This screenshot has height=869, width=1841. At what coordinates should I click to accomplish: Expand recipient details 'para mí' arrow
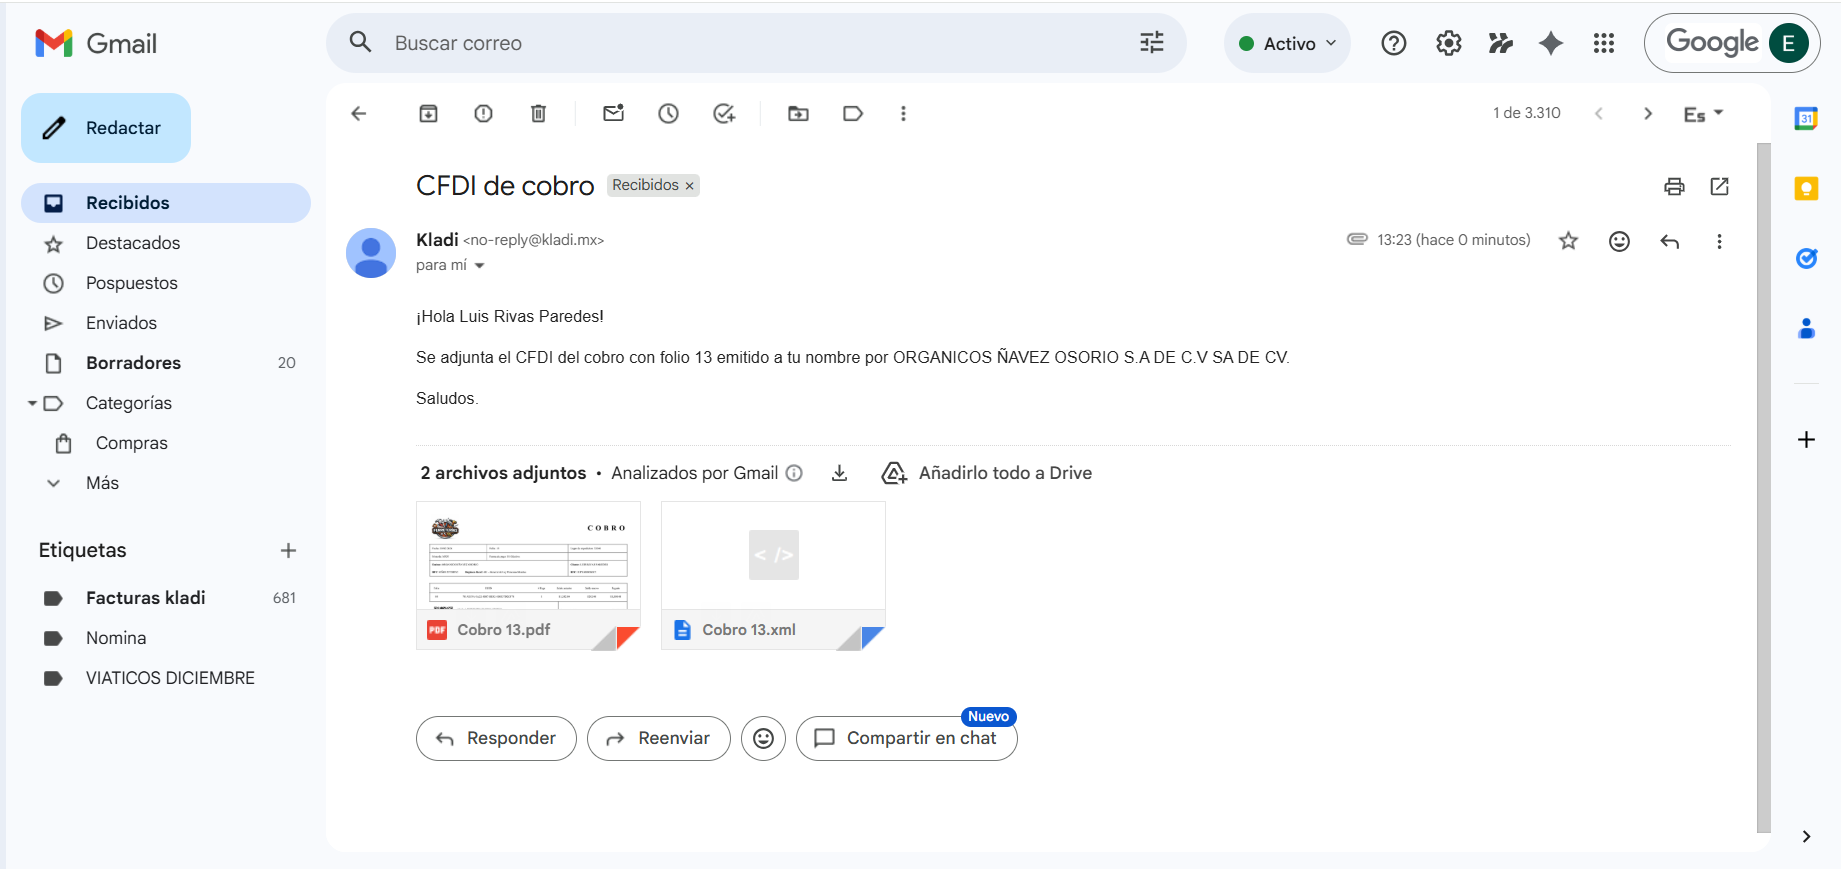(x=480, y=266)
